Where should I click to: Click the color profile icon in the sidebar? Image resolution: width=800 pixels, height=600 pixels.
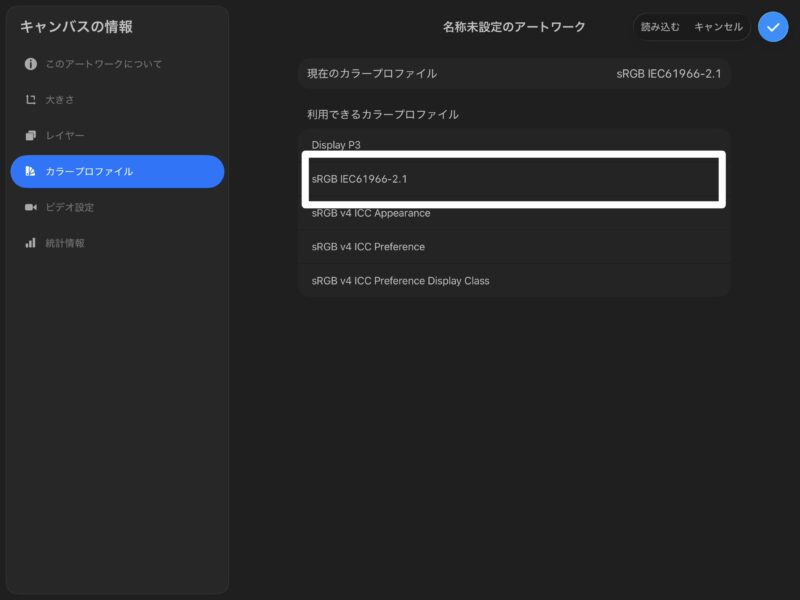pyautogui.click(x=30, y=171)
